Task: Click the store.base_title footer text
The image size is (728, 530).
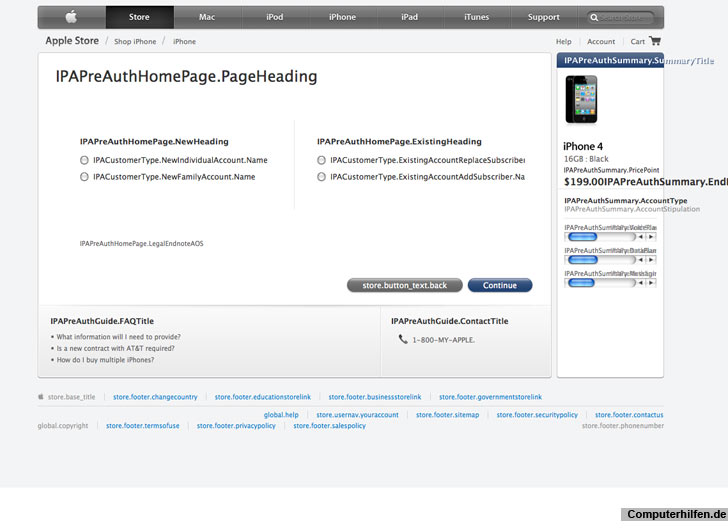Action: point(72,397)
